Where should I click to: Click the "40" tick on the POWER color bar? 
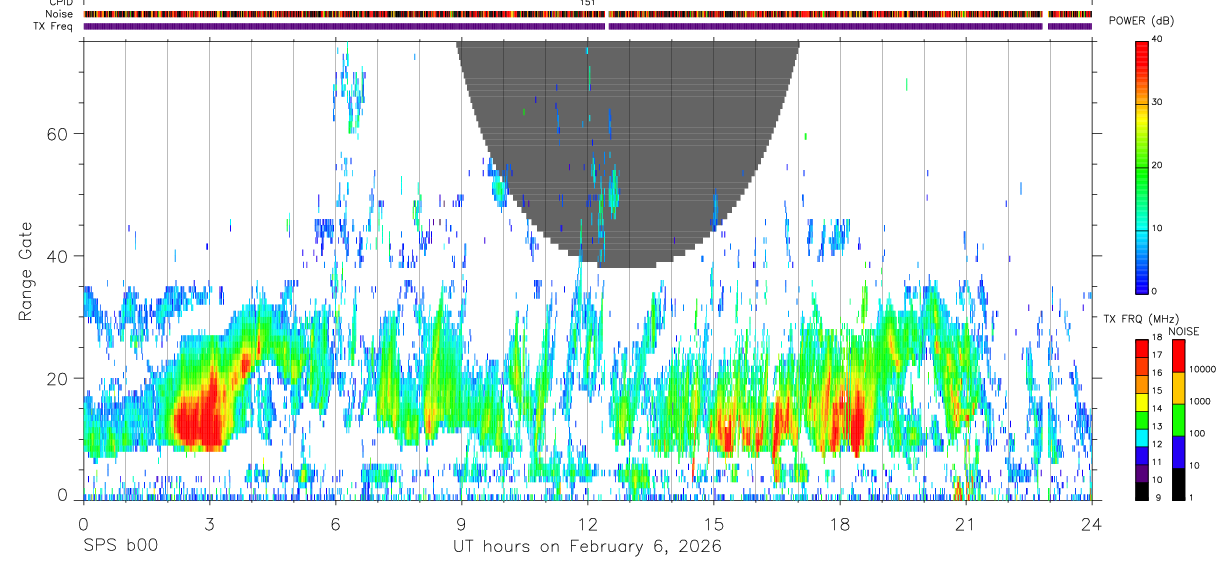click(1157, 40)
